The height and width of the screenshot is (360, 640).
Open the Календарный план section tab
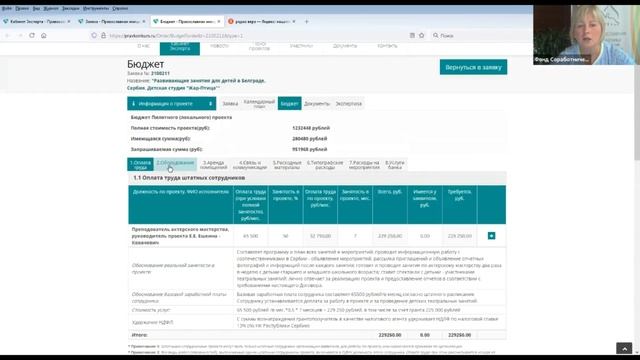pos(259,104)
